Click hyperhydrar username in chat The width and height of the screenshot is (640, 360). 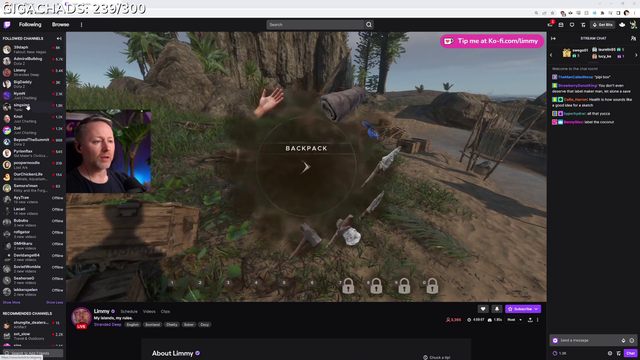(x=575, y=113)
